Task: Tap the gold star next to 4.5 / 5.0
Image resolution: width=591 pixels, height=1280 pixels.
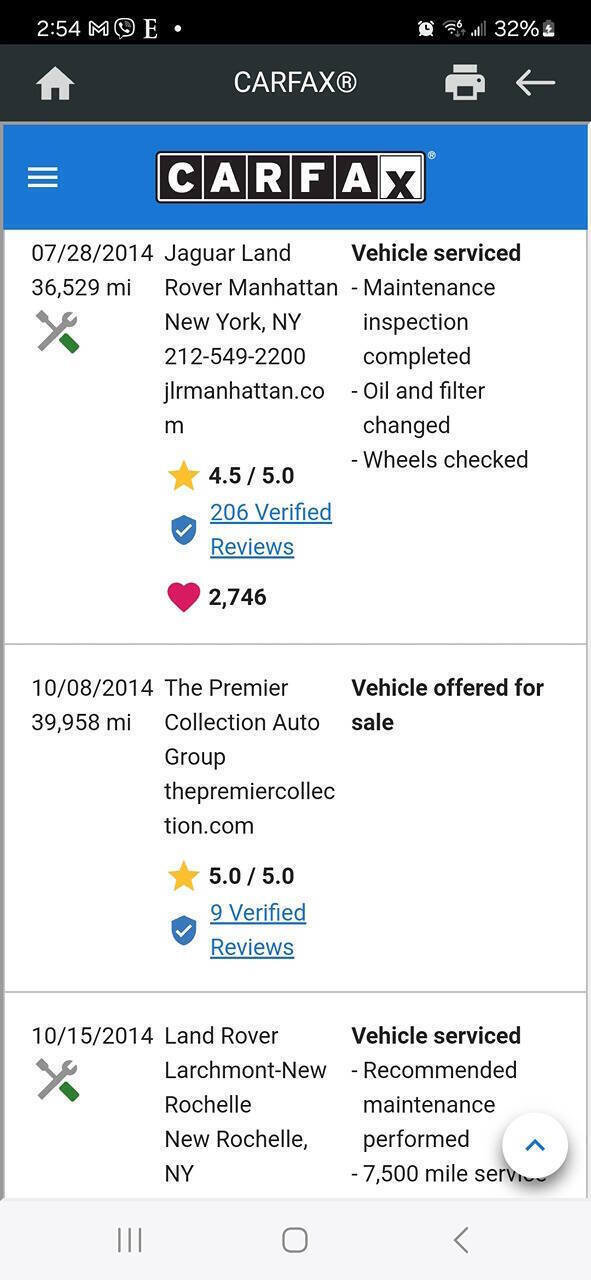Action: [184, 475]
